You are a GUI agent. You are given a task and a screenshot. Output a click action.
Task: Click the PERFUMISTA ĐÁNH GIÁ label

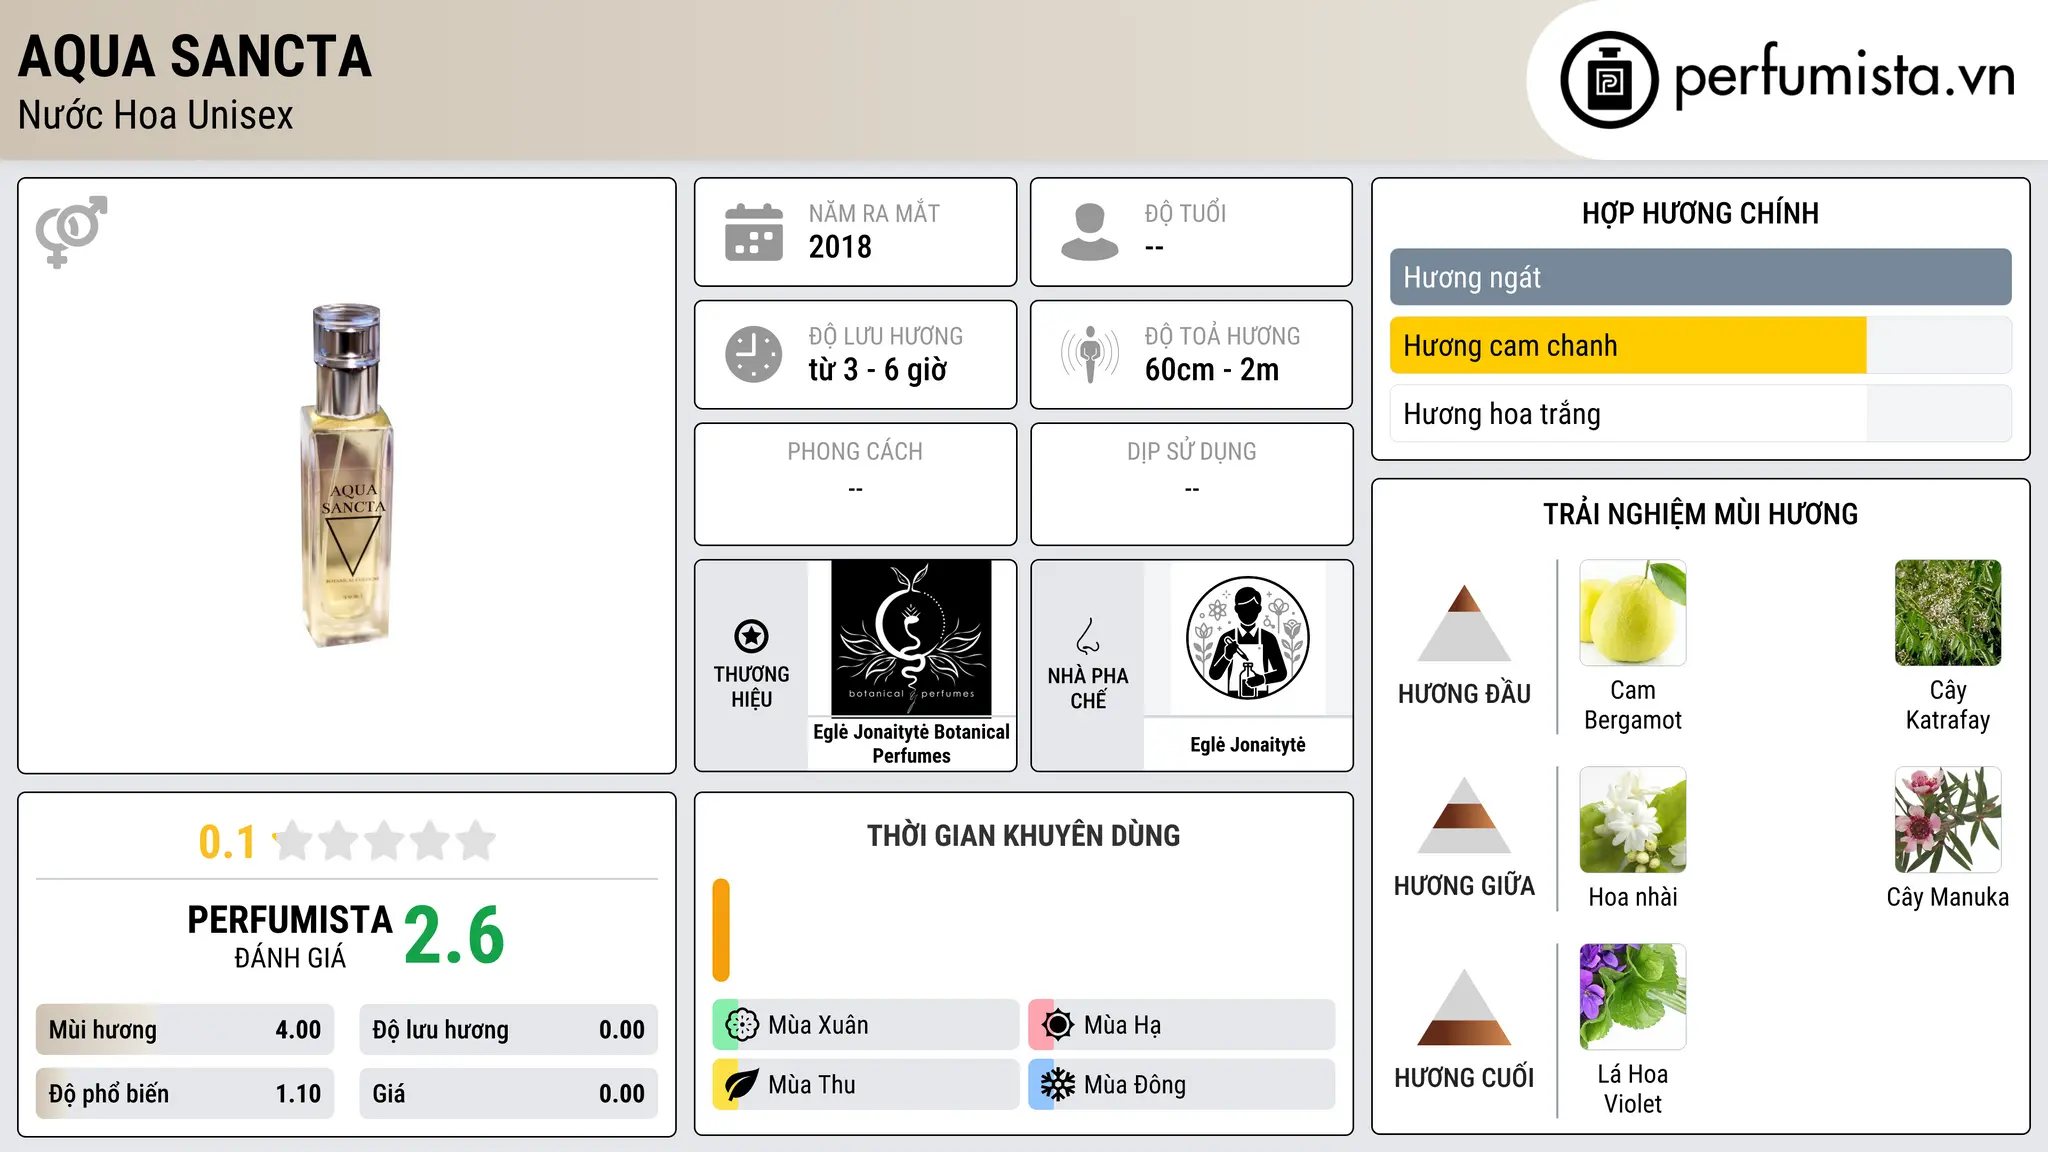tap(290, 936)
